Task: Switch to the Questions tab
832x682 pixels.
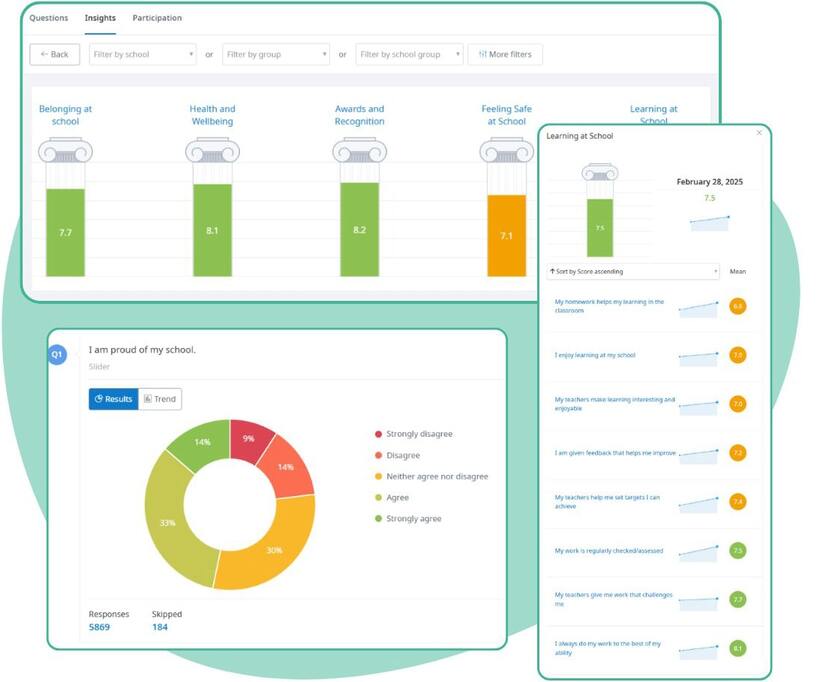Action: pyautogui.click(x=49, y=17)
